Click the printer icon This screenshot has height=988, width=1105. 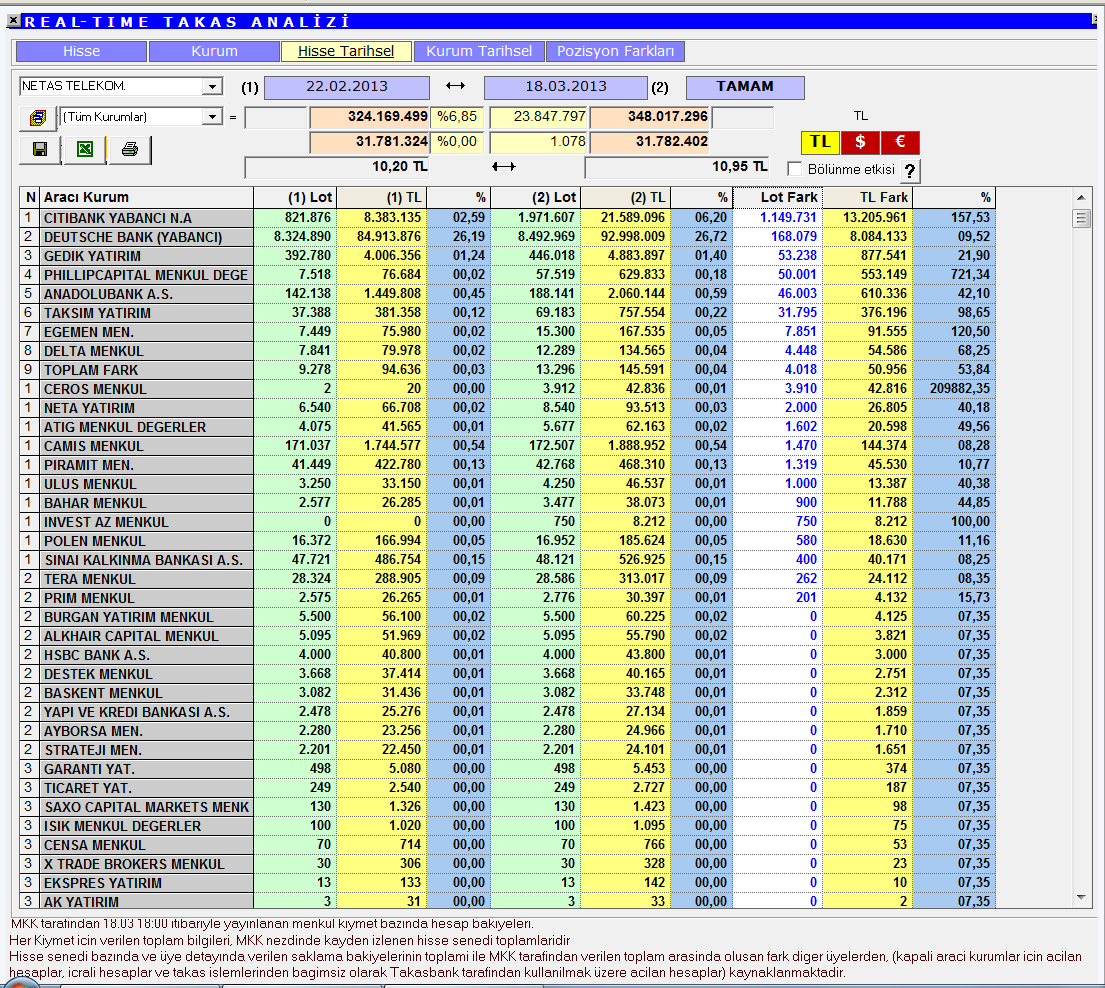130,149
